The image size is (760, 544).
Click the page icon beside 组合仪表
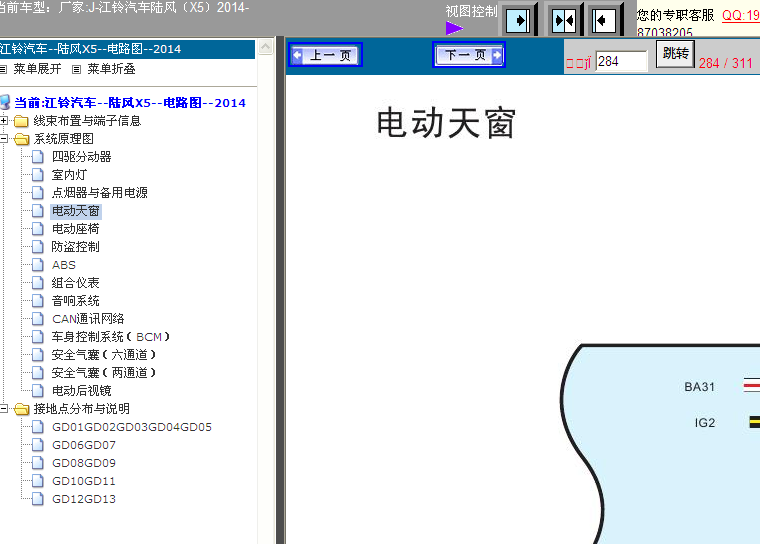(x=37, y=283)
